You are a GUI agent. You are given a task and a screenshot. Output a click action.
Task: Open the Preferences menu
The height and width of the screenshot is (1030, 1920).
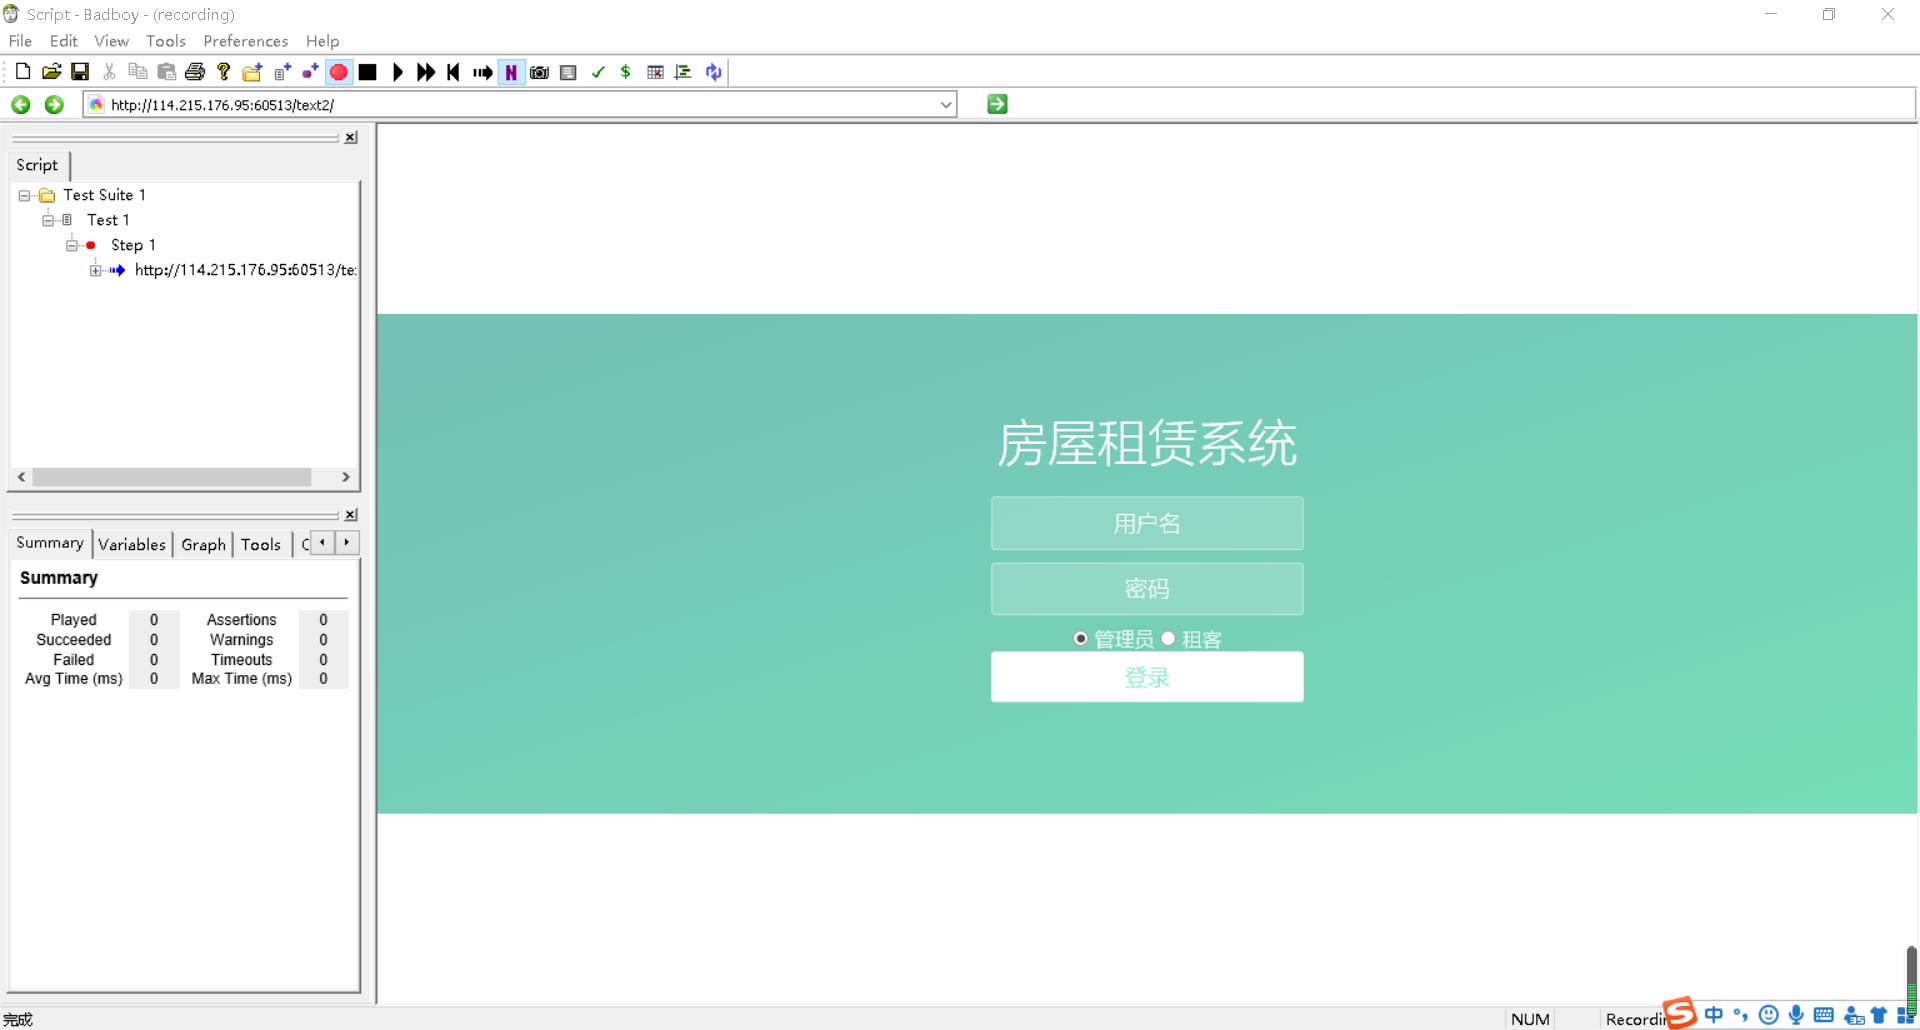[246, 41]
